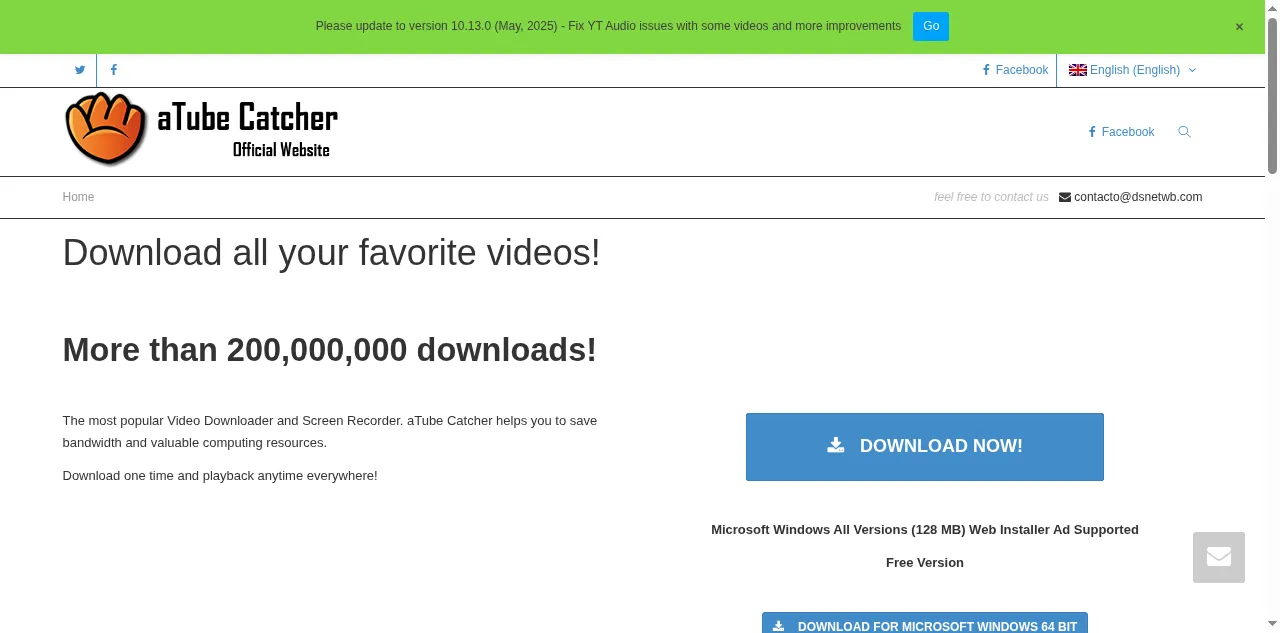Click the contacto@dsnetwb.com email link
The width and height of the screenshot is (1280, 633).
[x=1131, y=197]
